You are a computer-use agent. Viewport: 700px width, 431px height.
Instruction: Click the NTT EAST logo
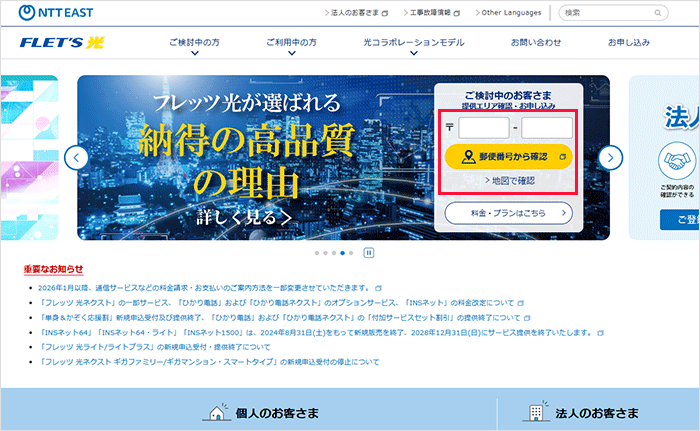click(x=56, y=13)
